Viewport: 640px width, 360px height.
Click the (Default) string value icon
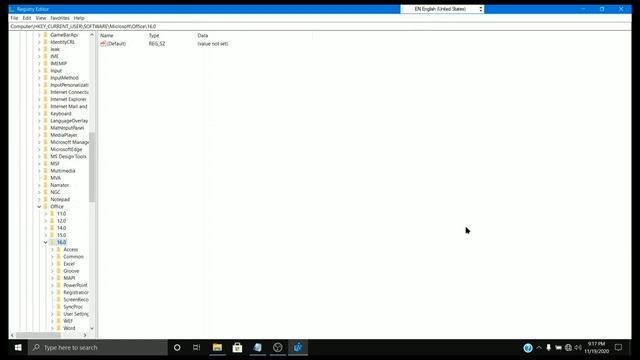coord(103,43)
